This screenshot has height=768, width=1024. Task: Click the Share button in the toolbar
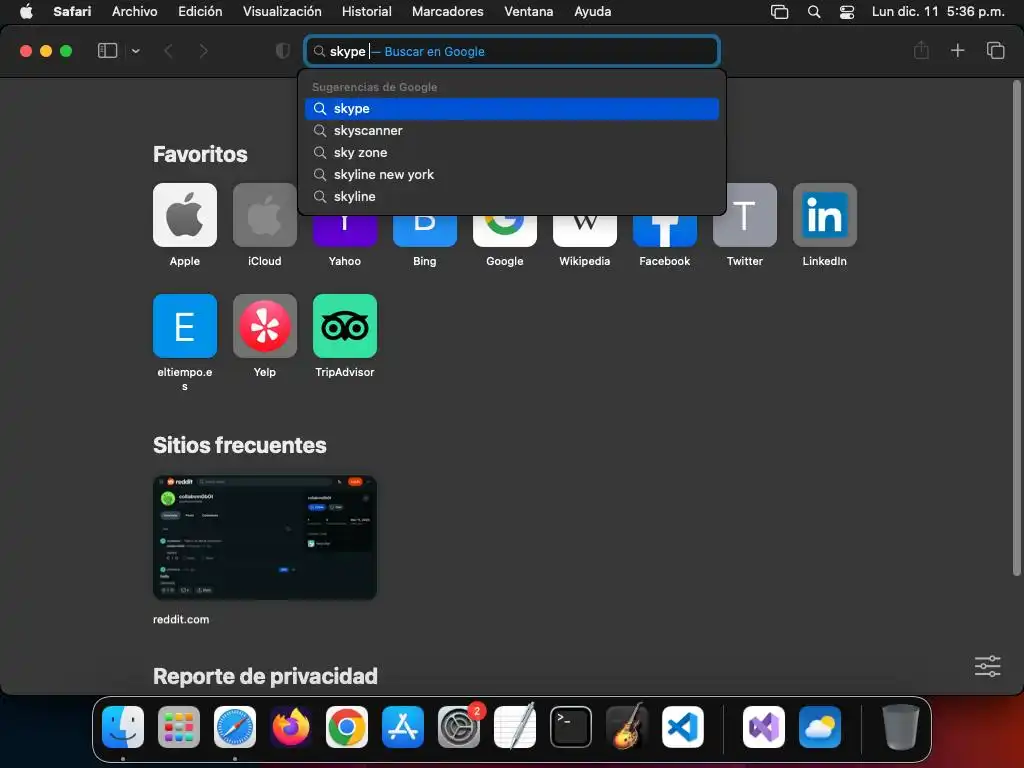[921, 50]
